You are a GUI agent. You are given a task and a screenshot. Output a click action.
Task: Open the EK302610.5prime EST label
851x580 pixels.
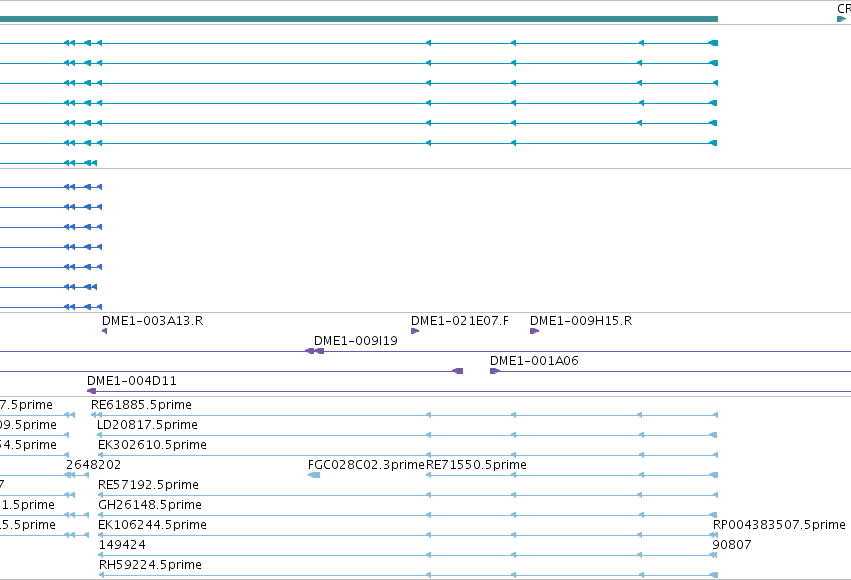coord(152,445)
